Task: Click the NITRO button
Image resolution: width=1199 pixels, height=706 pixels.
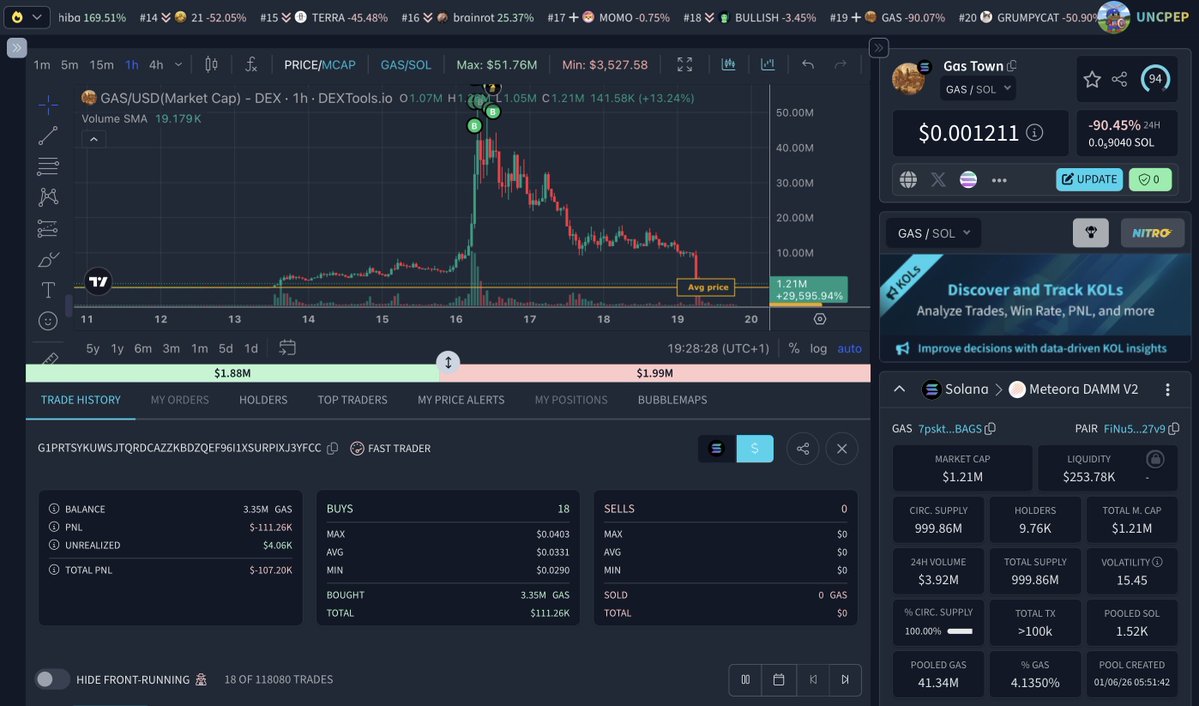Action: 1152,232
